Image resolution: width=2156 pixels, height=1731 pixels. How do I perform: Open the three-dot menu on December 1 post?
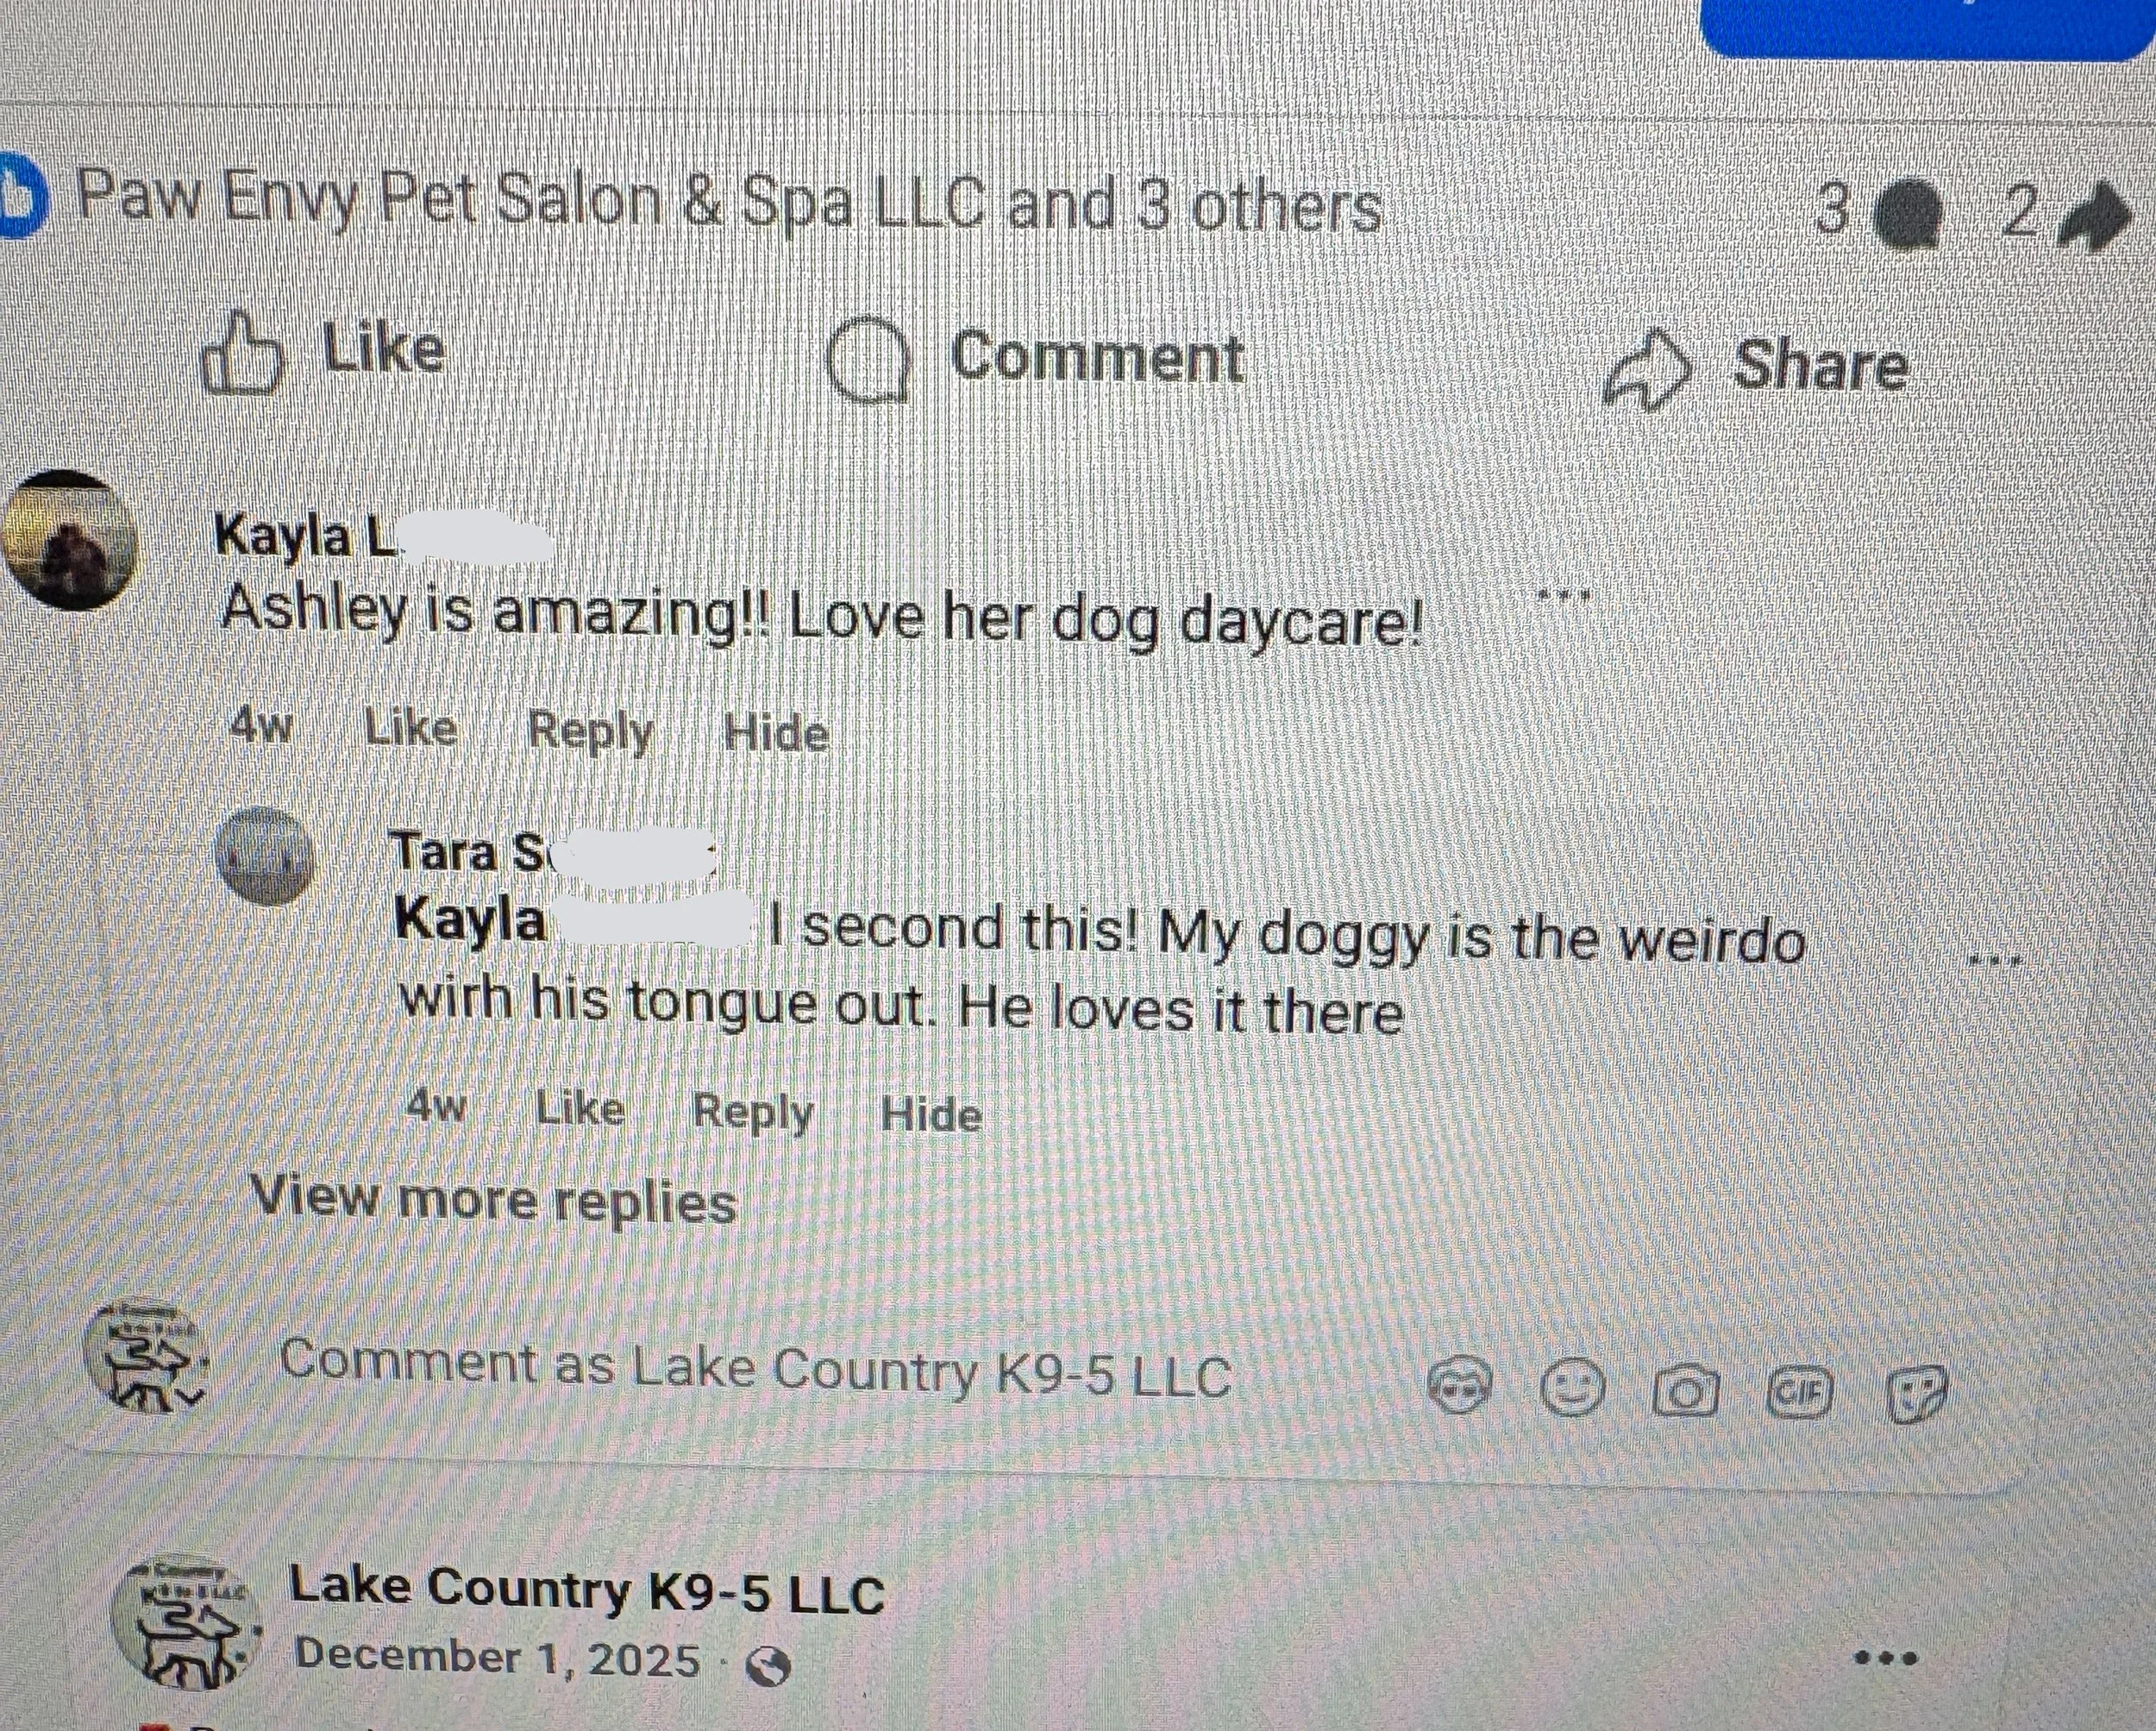[1886, 1658]
